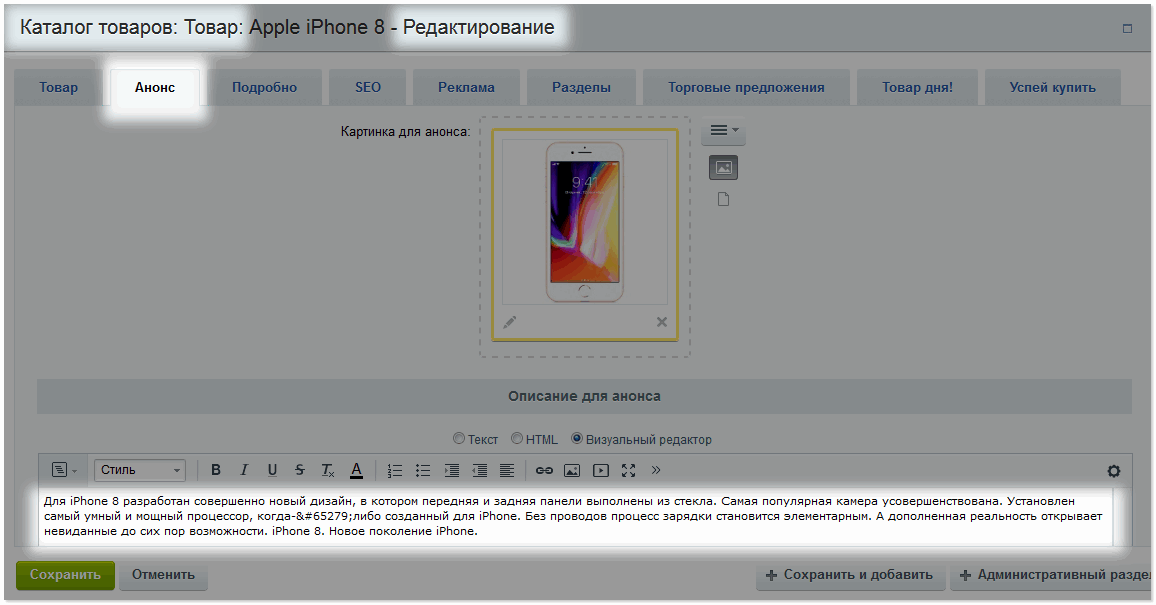
Task: Open the Товар дня! tab
Action: point(917,87)
